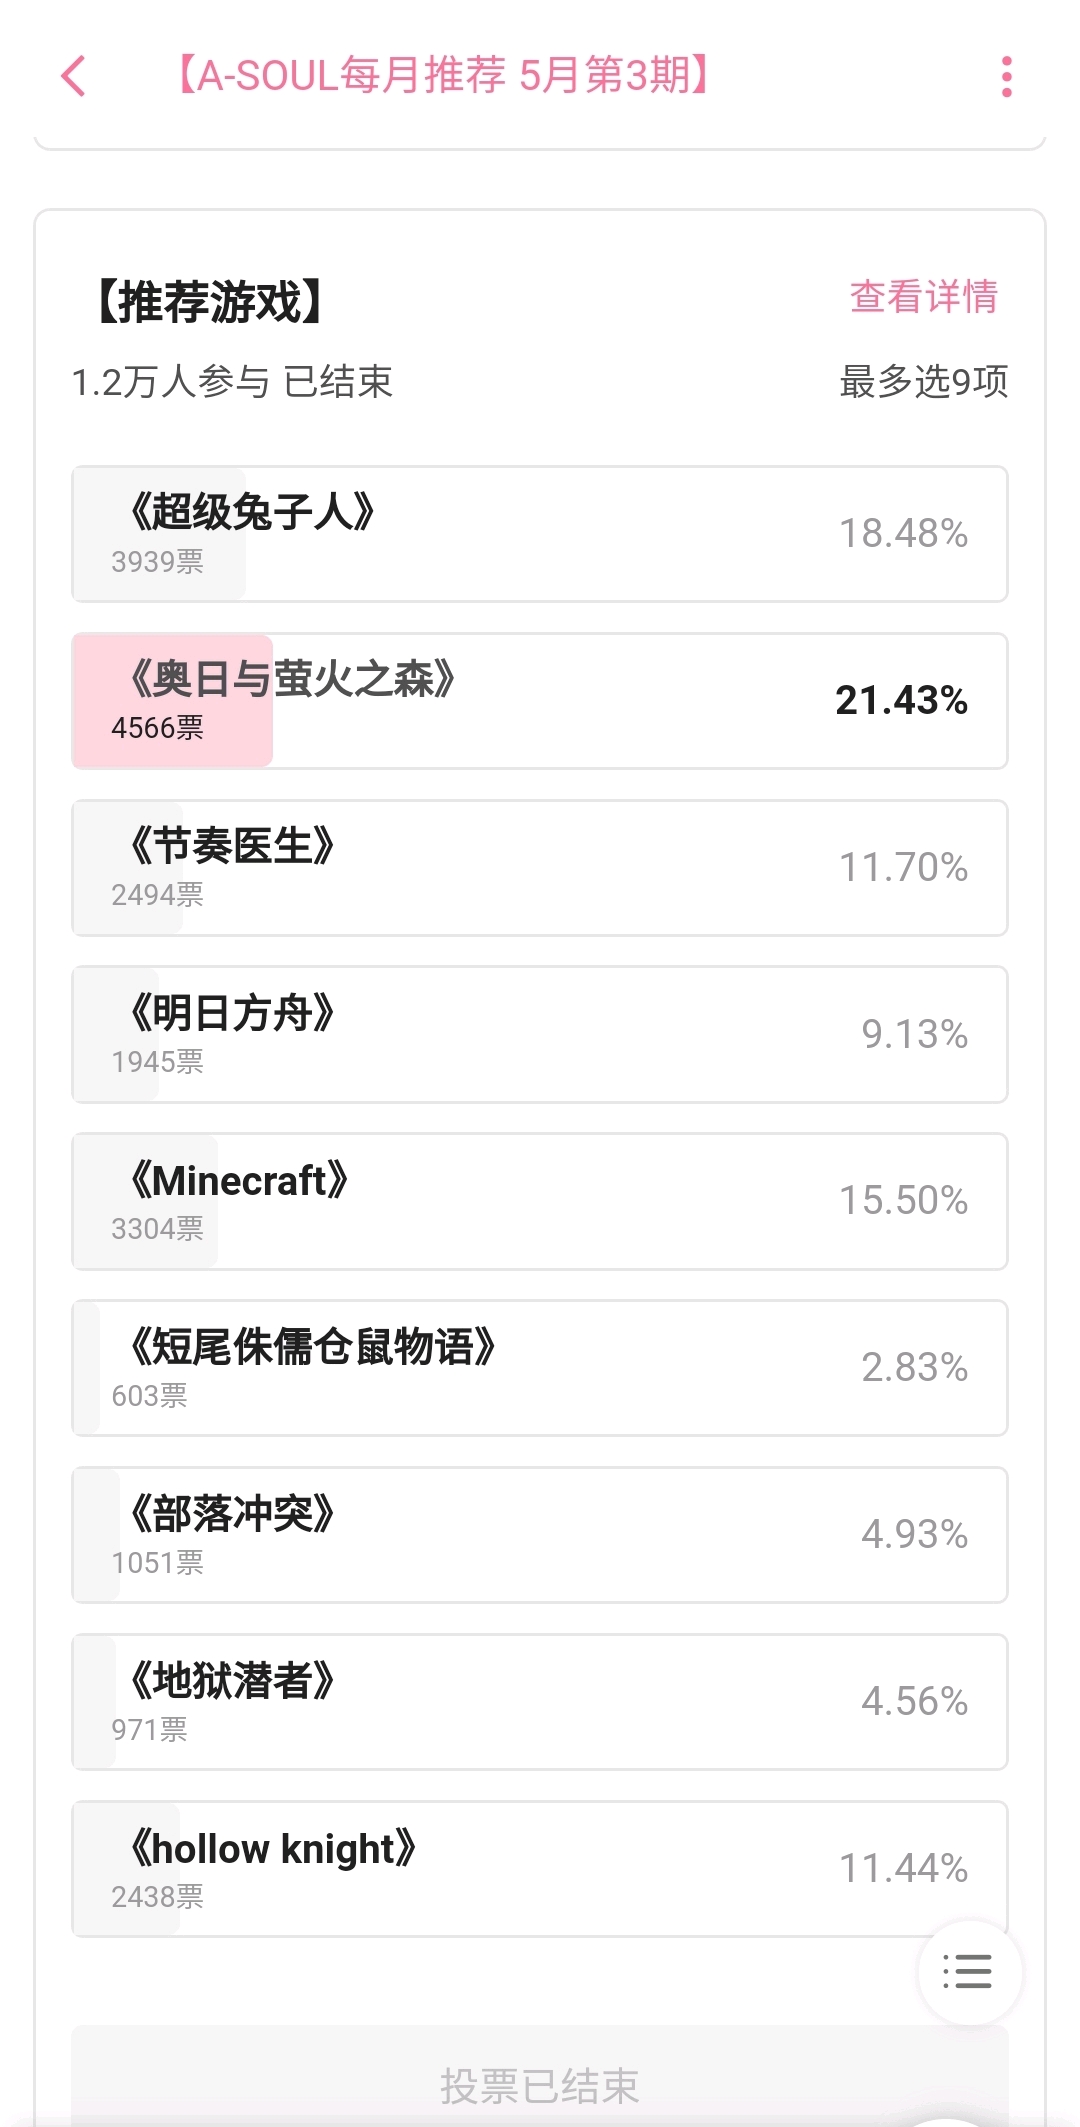Tap the pink progress bar showing 4566票
This screenshot has height=2127, width=1080.
pos(172,701)
